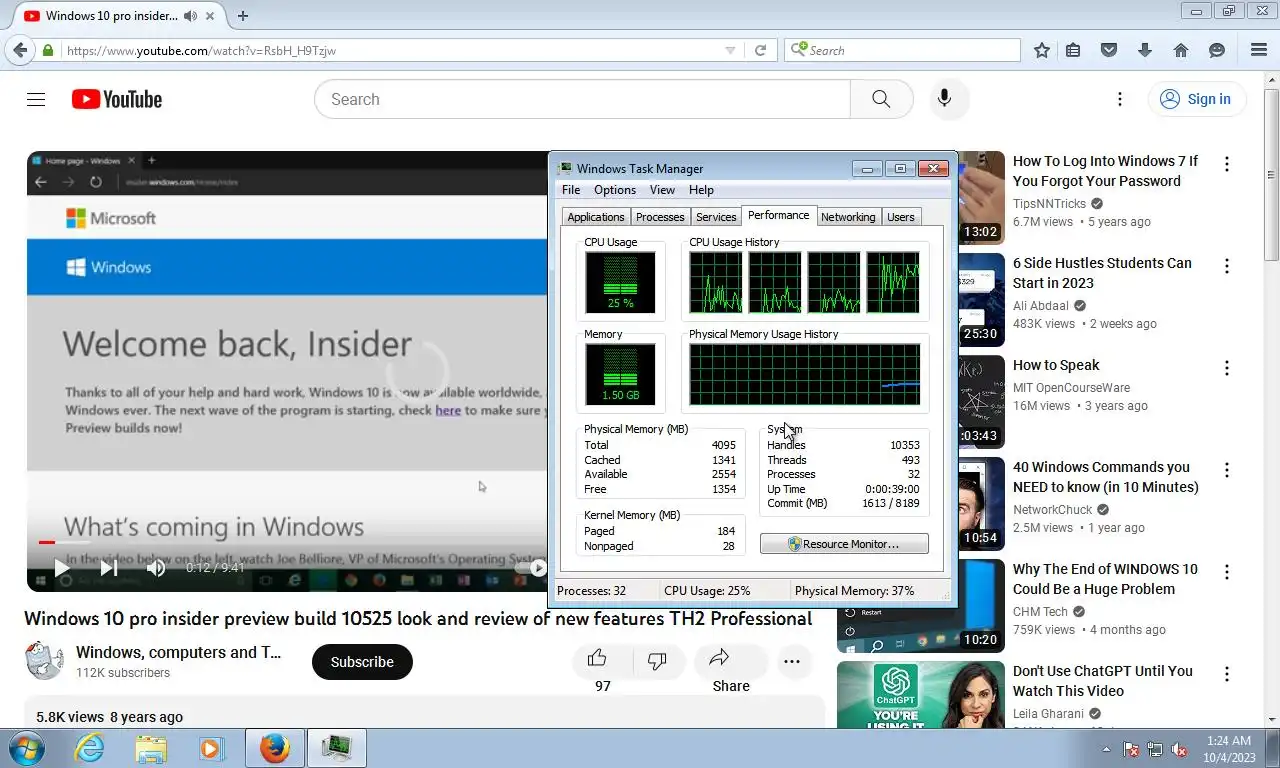
Task: Open the bookmarks list icon in Firefox toolbar
Action: click(x=1073, y=50)
